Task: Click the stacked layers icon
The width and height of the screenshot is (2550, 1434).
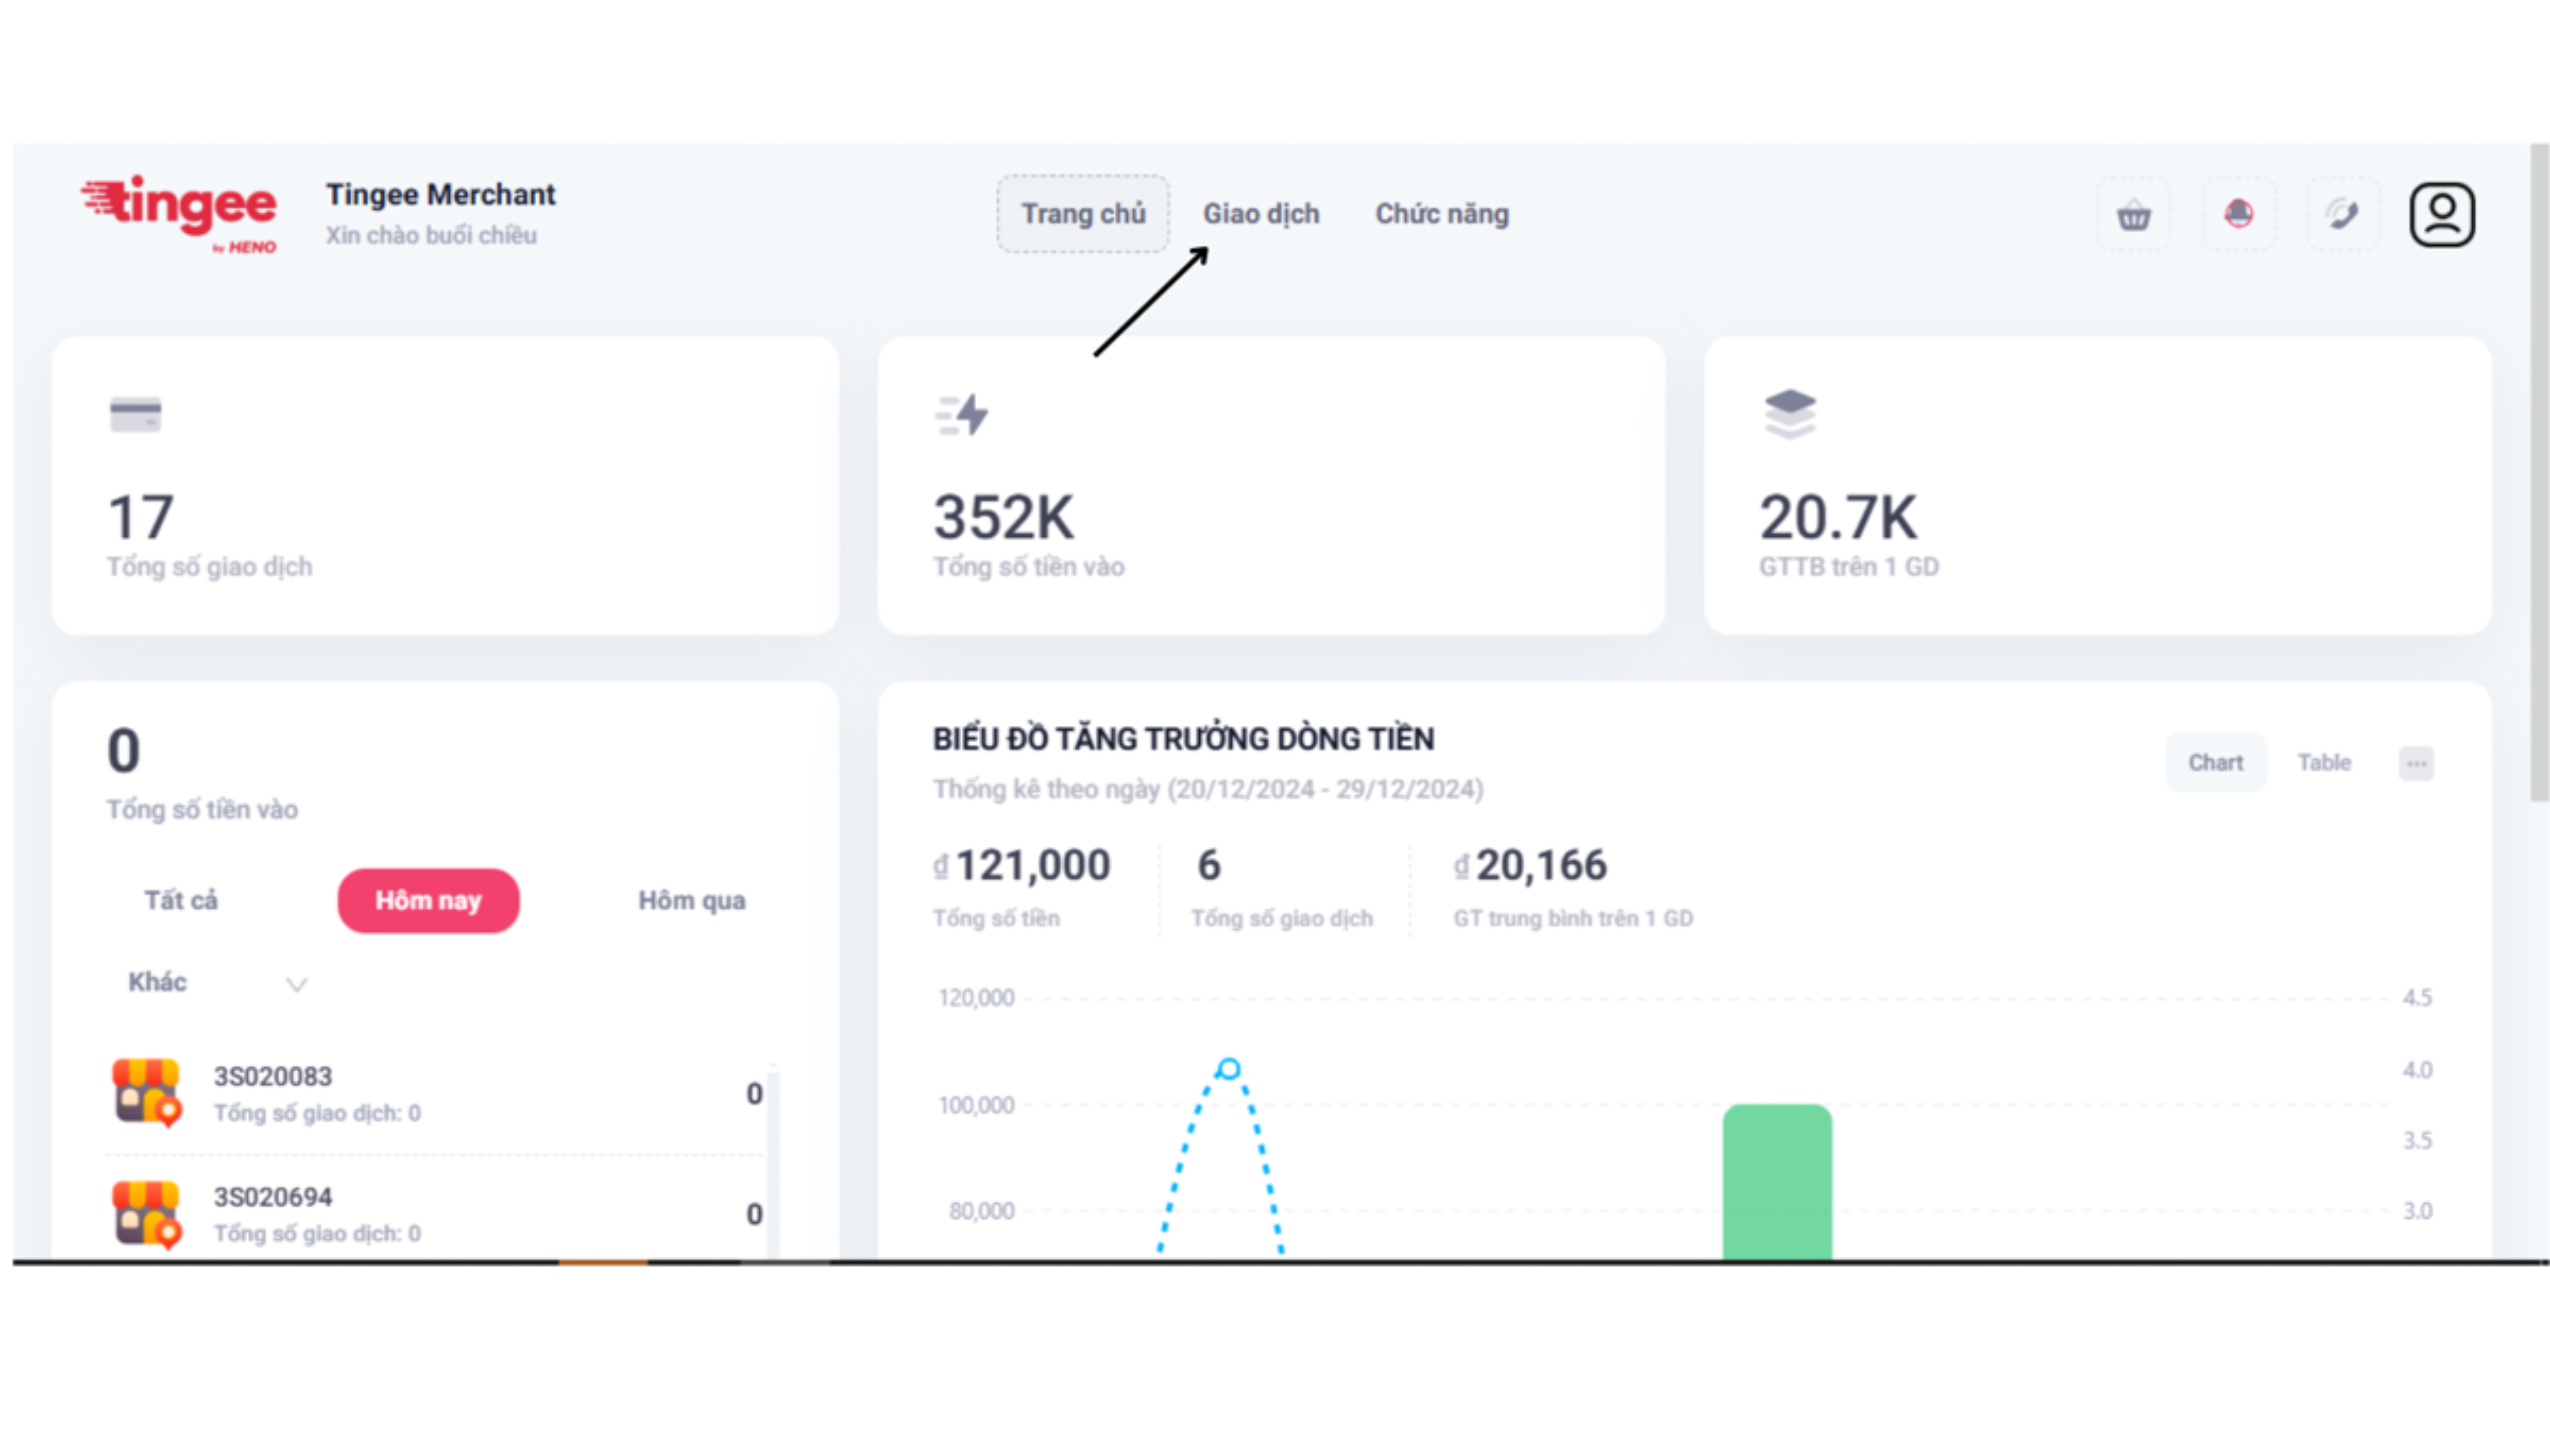Action: pyautogui.click(x=1788, y=413)
